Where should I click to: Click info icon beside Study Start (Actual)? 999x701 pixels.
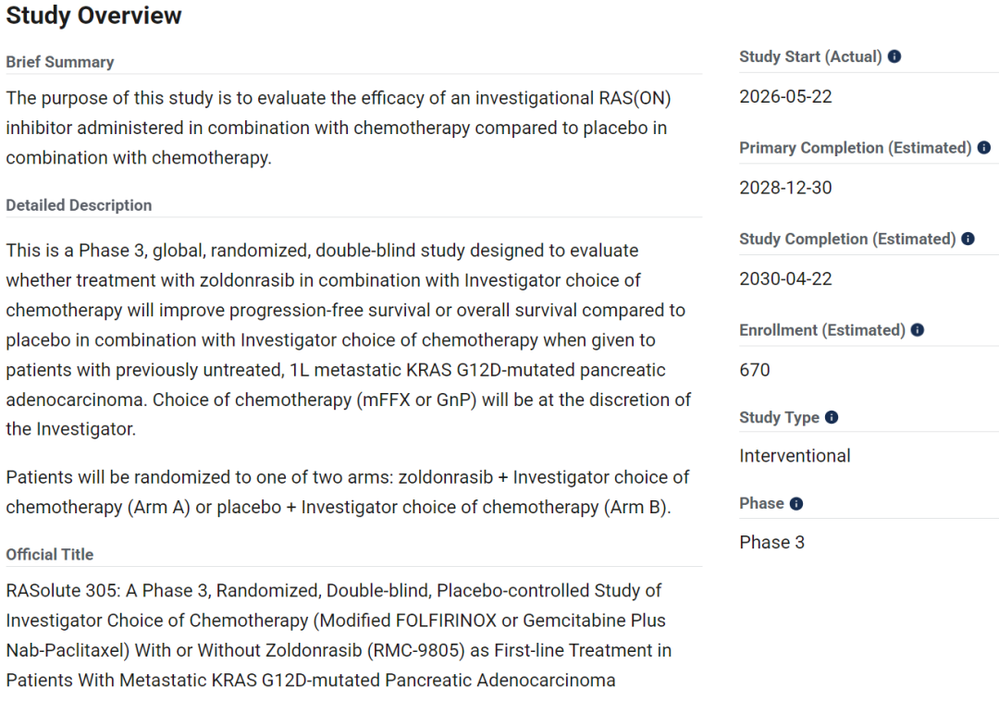[x=895, y=57]
